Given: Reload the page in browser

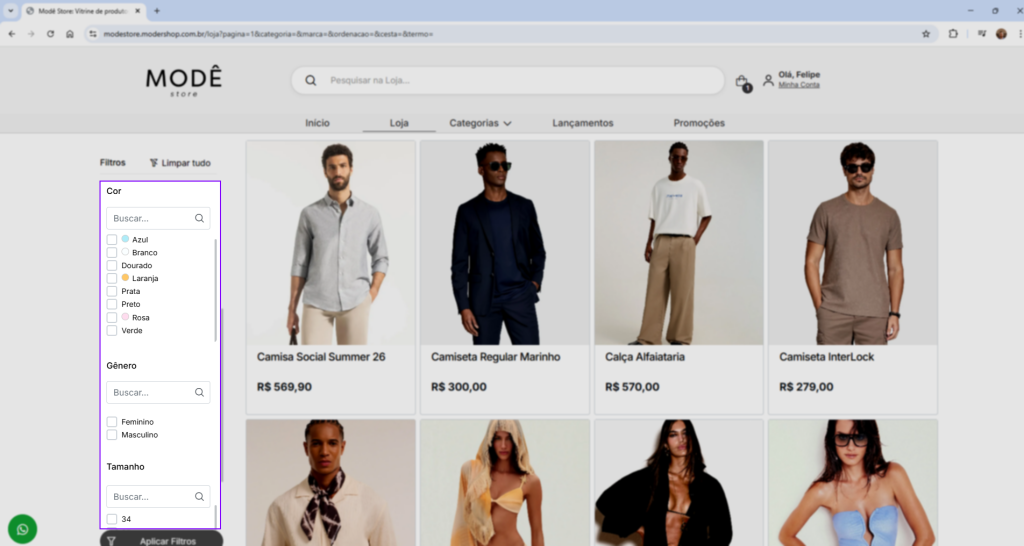Looking at the screenshot, I should tap(50, 33).
